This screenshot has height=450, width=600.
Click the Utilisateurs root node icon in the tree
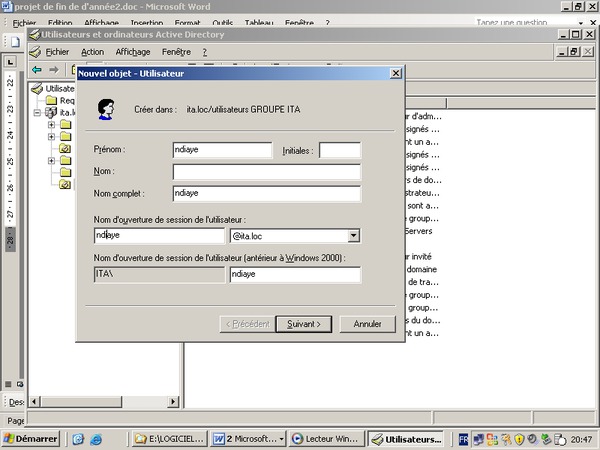point(36,88)
